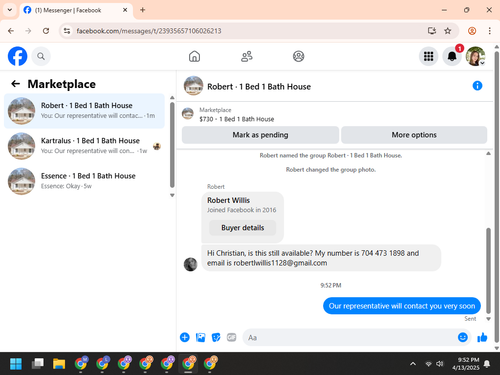500x375 pixels.
Task: Click Robert's sender avatar beside message
Action: [x=190, y=264]
